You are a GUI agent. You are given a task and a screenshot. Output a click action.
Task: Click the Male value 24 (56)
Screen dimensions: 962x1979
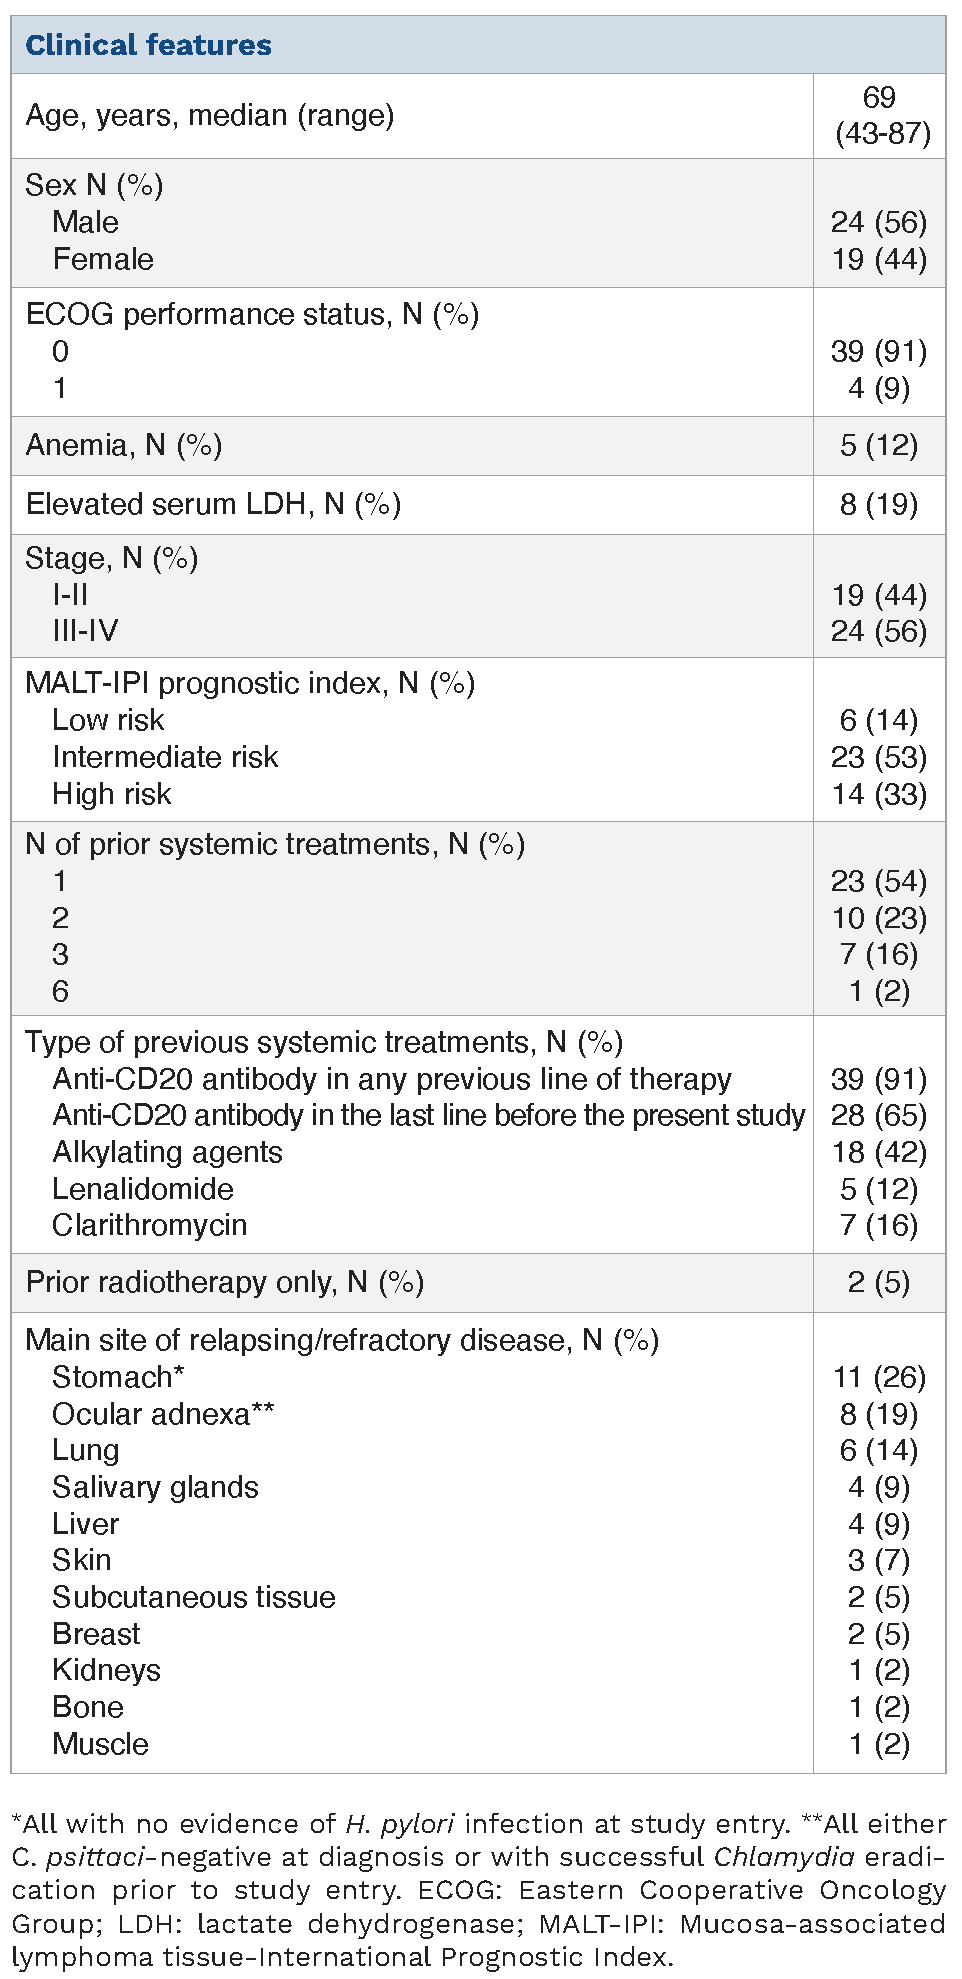pyautogui.click(x=878, y=222)
